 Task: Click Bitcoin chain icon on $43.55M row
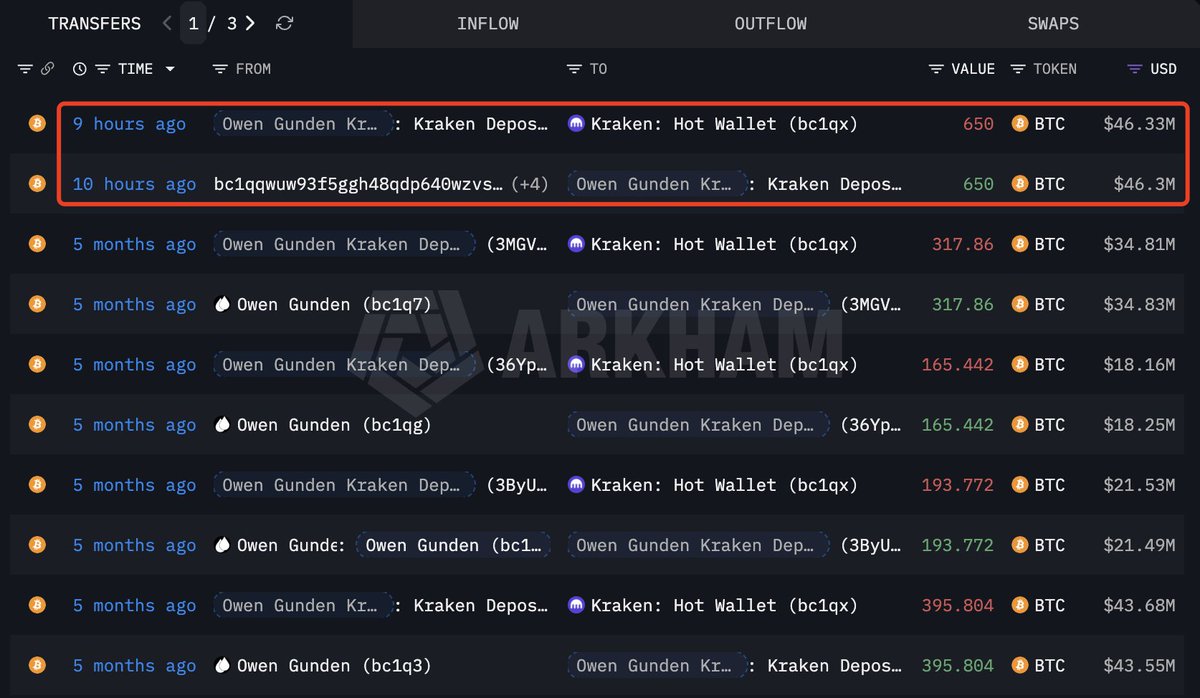tap(37, 665)
